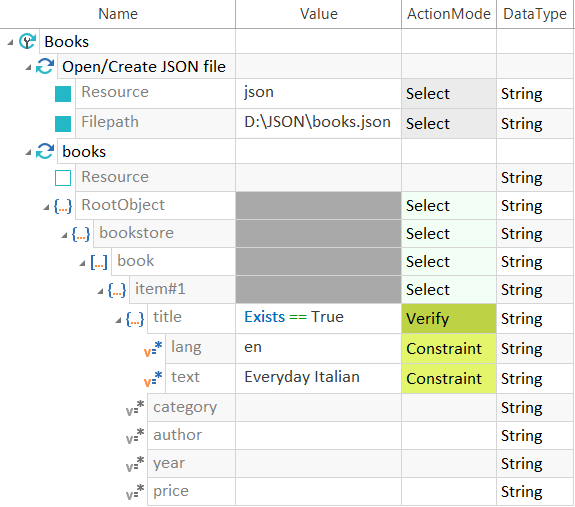This screenshot has height=507, width=575.
Task: Collapse the Books root node
Action: 10,43
